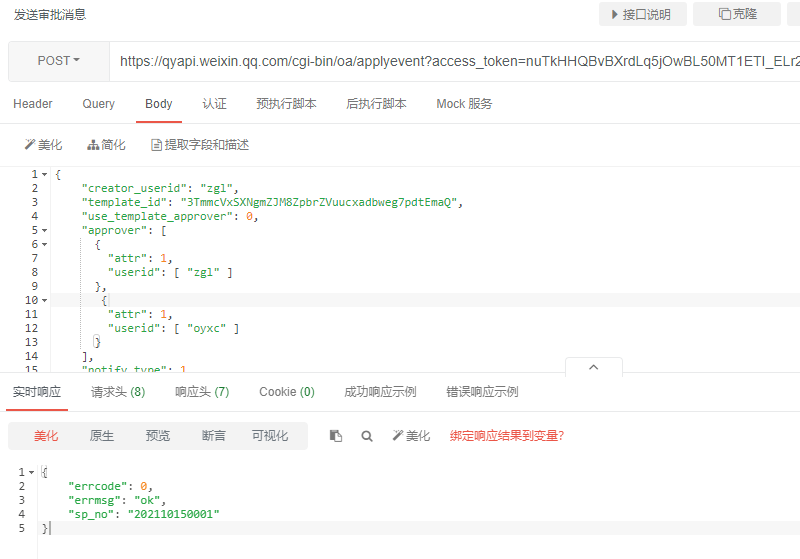Click the "use_template_approver": 0 line
This screenshot has height=559, width=800.
point(170,216)
